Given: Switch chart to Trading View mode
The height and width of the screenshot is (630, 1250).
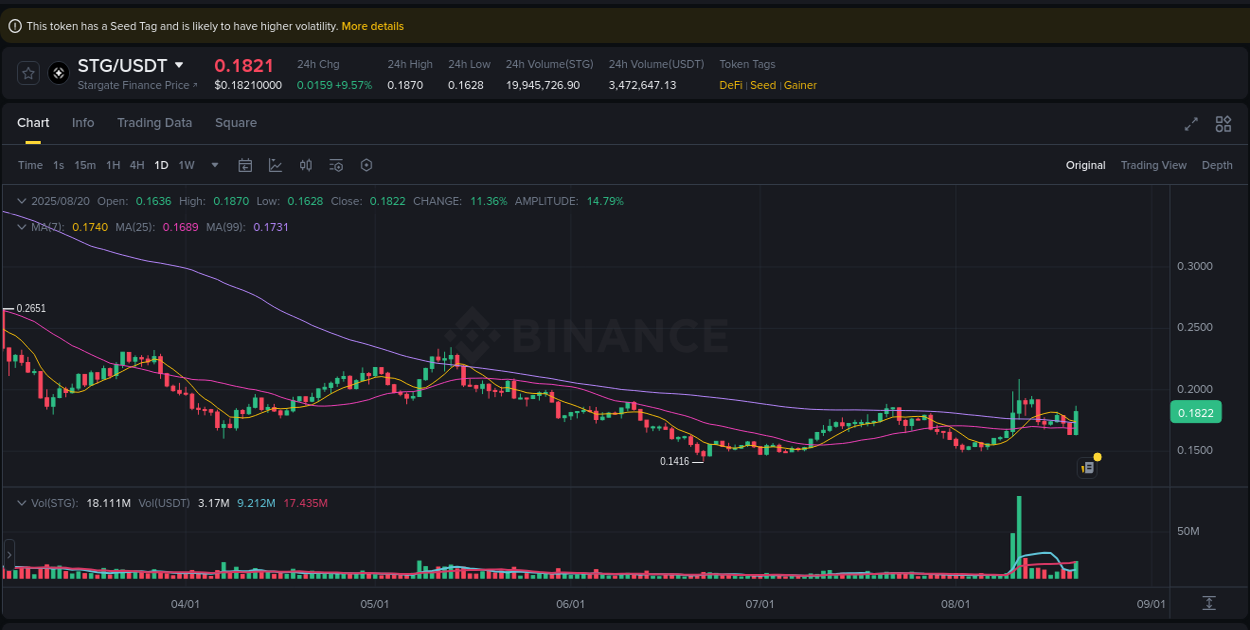Looking at the screenshot, I should coord(1153,165).
